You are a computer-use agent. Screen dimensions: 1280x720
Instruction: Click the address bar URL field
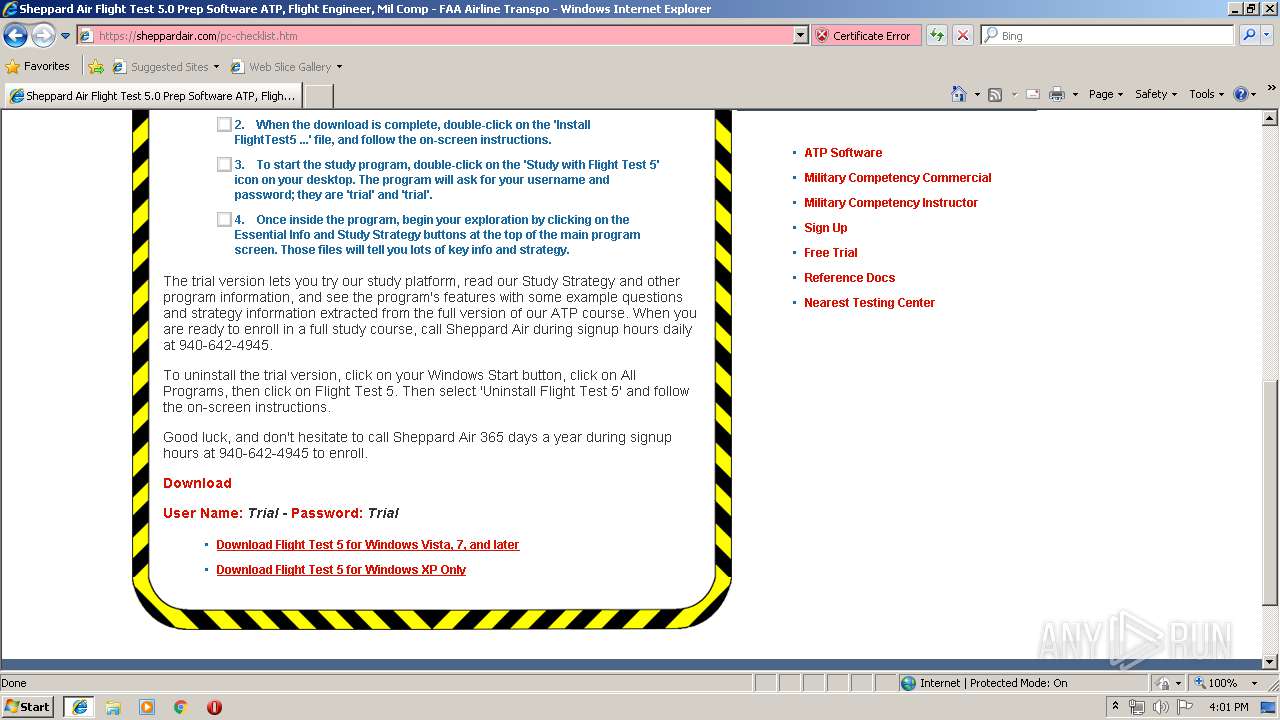click(x=435, y=36)
